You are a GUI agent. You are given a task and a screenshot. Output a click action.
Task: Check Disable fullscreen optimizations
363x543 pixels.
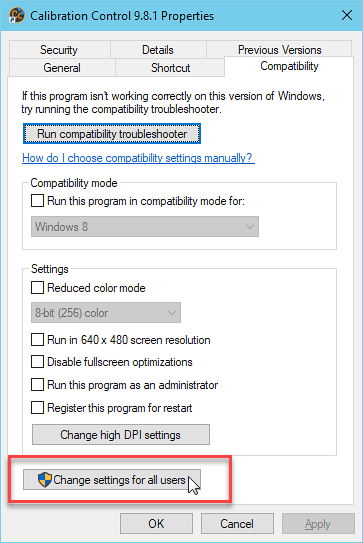[37, 362]
